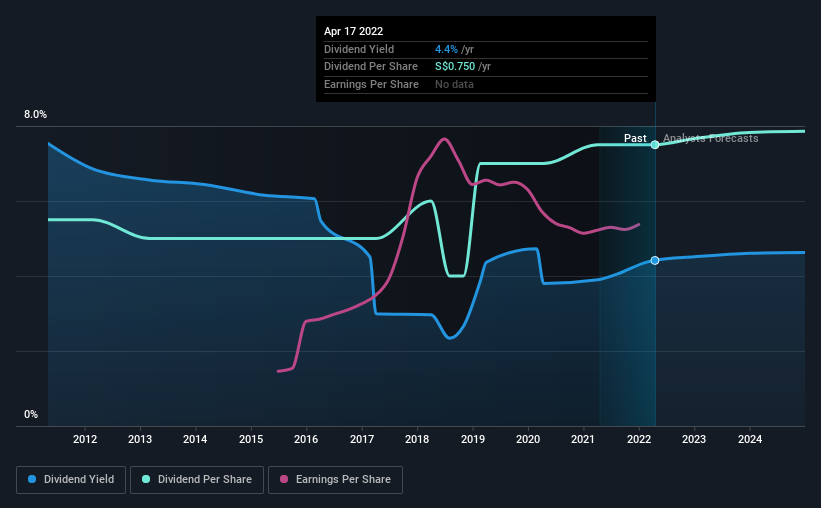Click the 2016 x-axis label
The image size is (821, 508).
point(306,439)
